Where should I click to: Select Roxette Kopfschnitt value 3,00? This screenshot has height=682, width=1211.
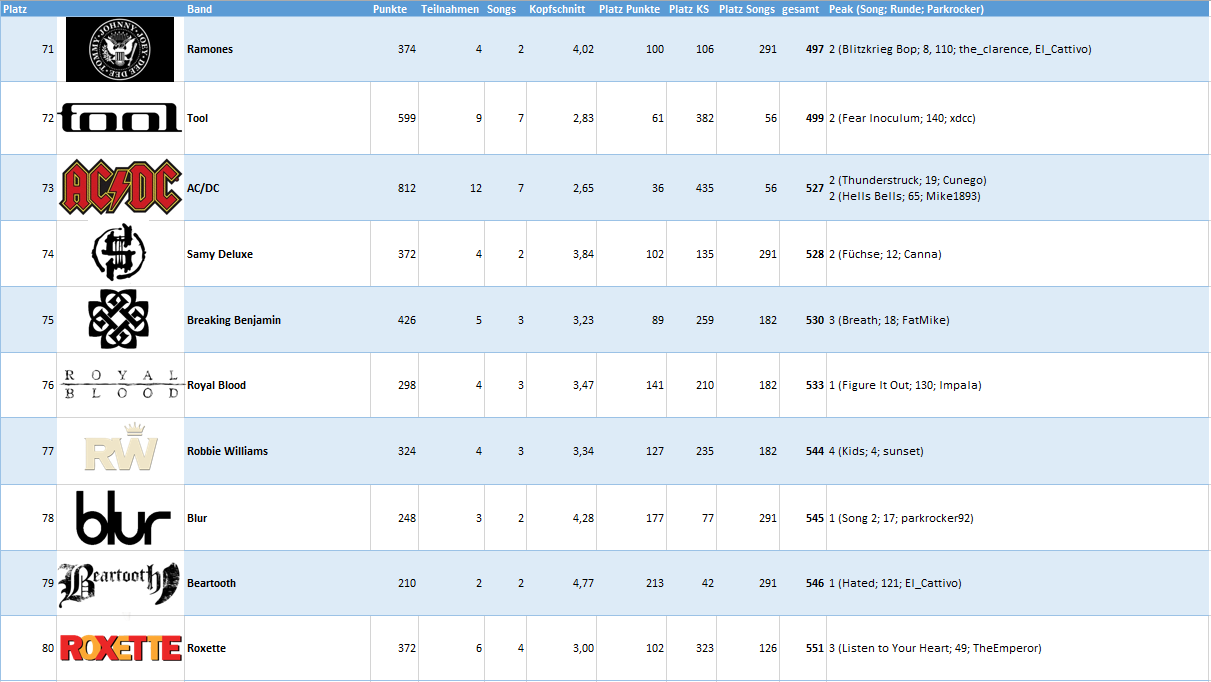point(583,648)
